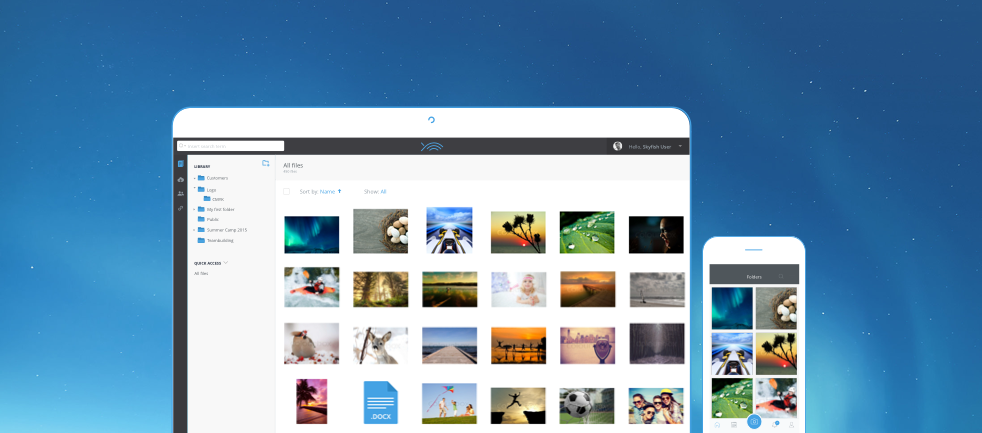
Task: Open the link sharing icon in the sidebar
Action: point(180,208)
